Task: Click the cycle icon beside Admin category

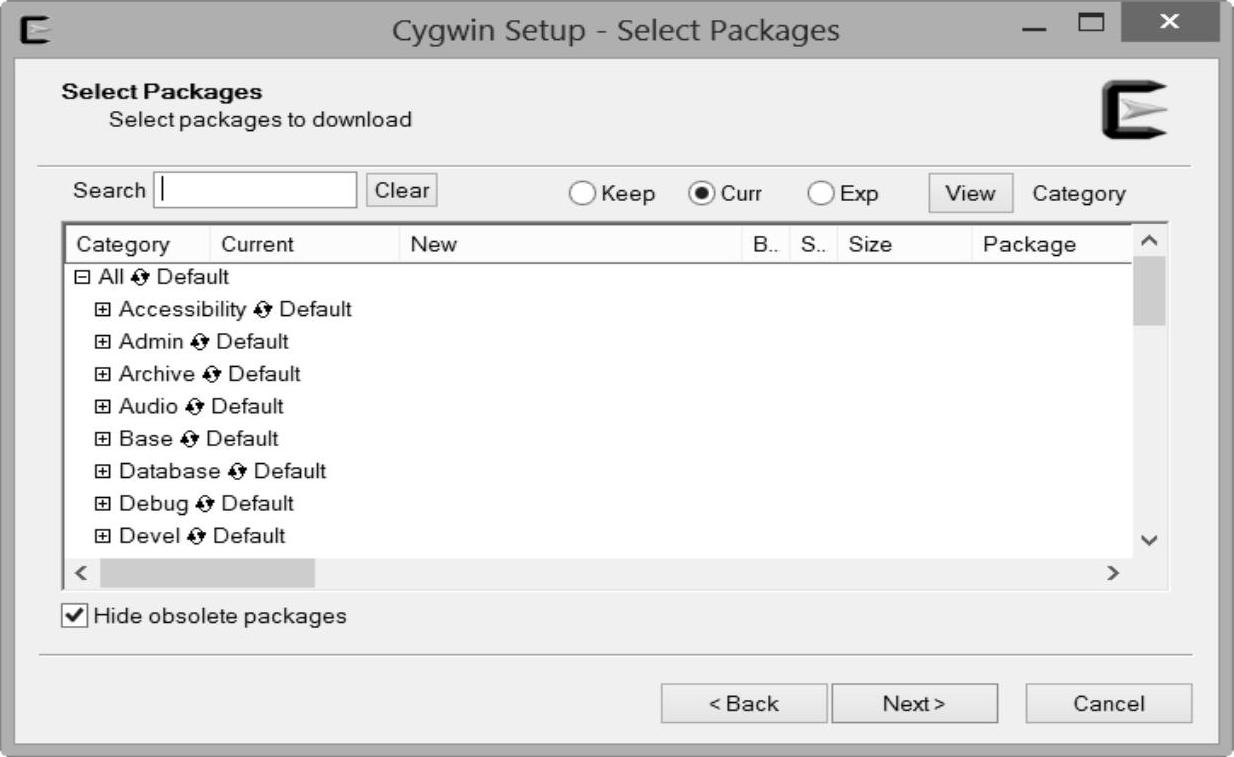Action: coord(200,342)
